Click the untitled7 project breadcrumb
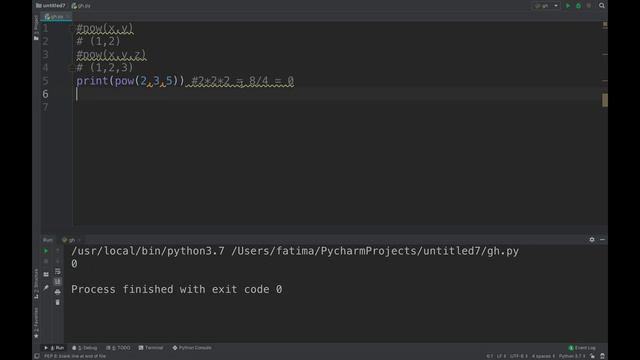This screenshot has height=360, width=640. click(51, 6)
